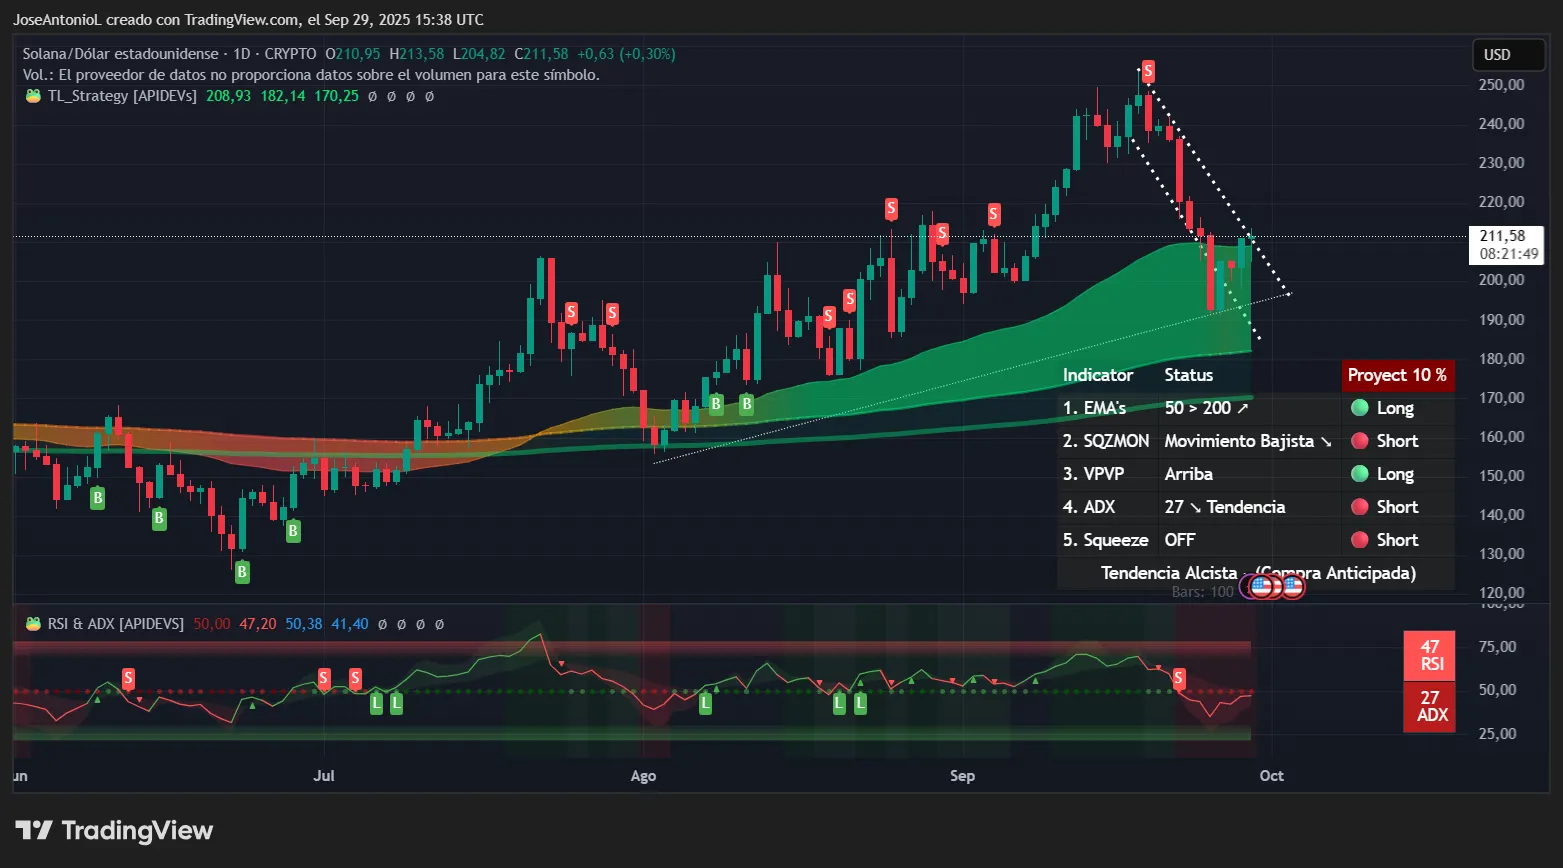Select the Oct label on the time axis
The image size is (1563, 868).
click(x=1270, y=775)
